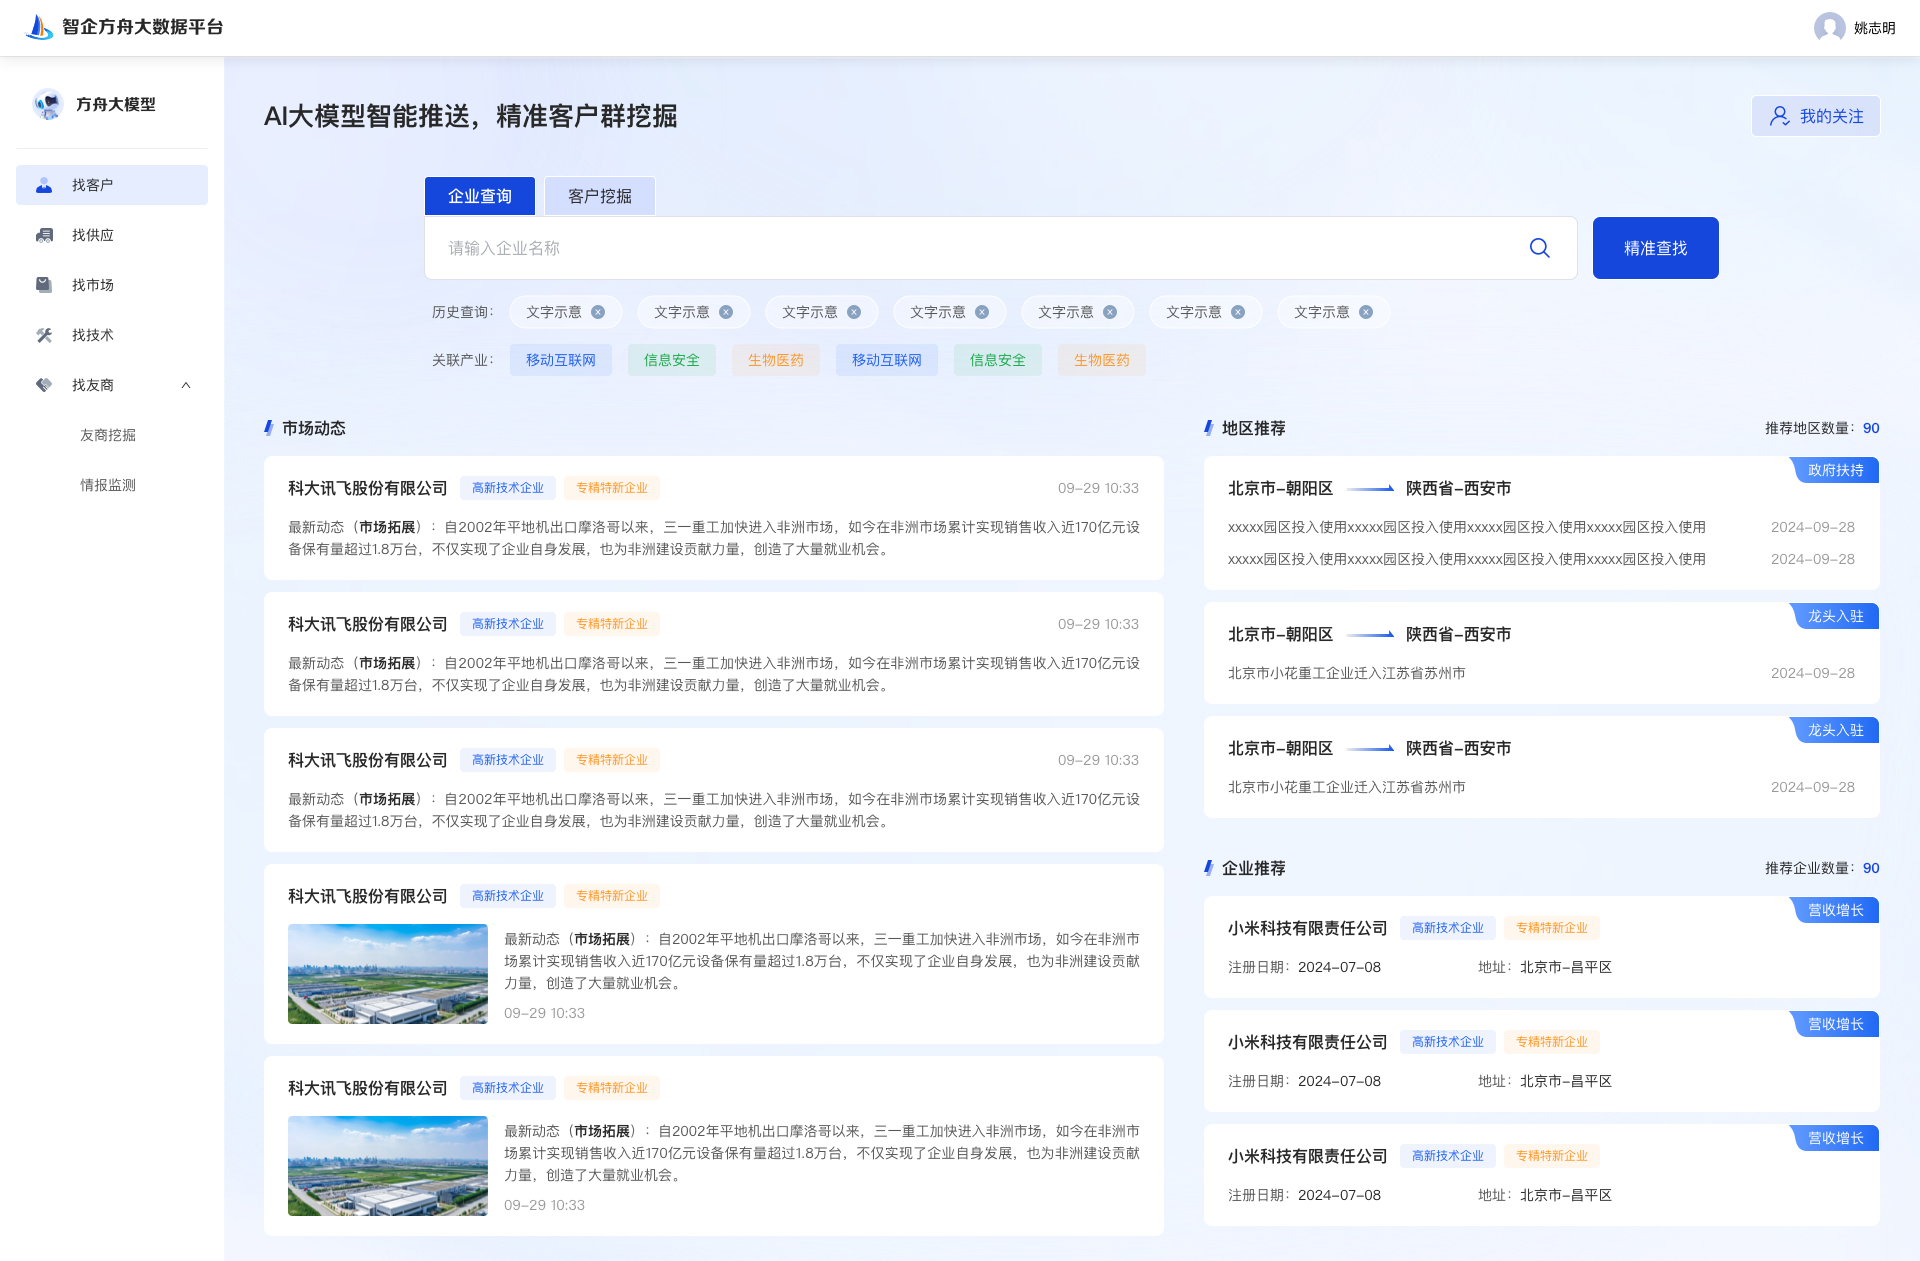
Task: Open 友商挖掘 submenu item
Action: 108,435
